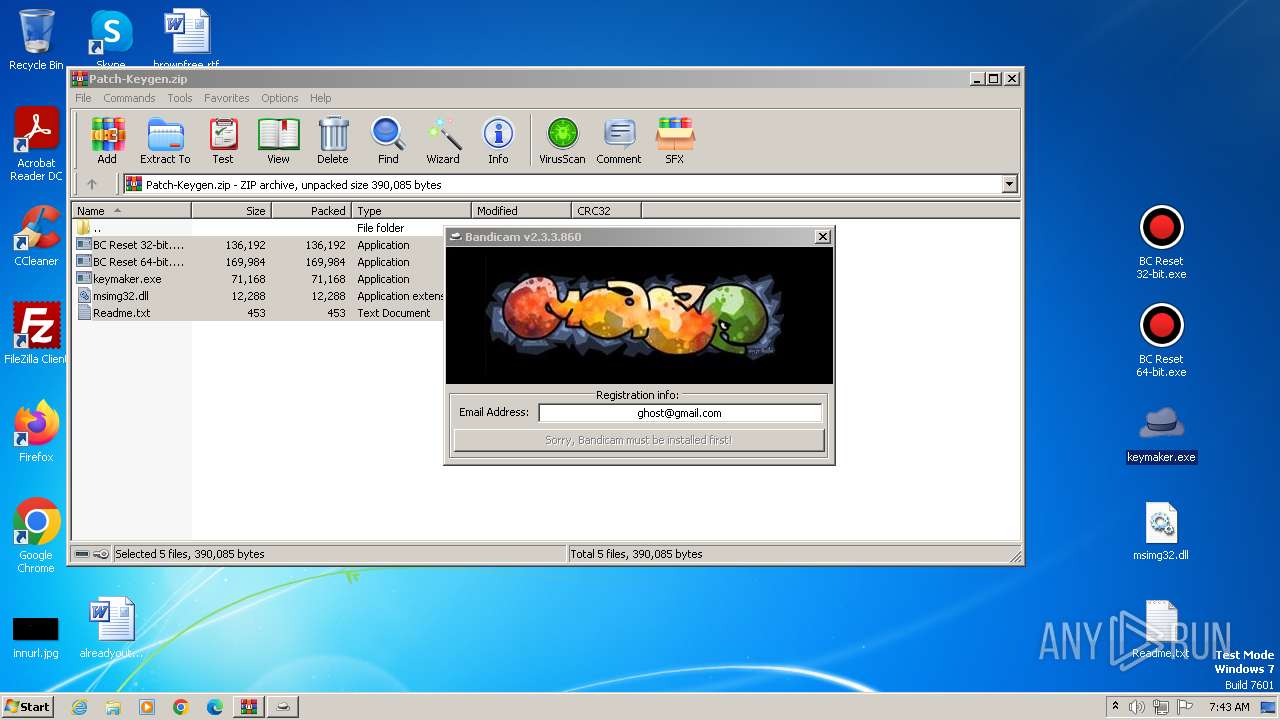The height and width of the screenshot is (720, 1280).
Task: Go up one folder level arrow
Action: [x=92, y=184]
